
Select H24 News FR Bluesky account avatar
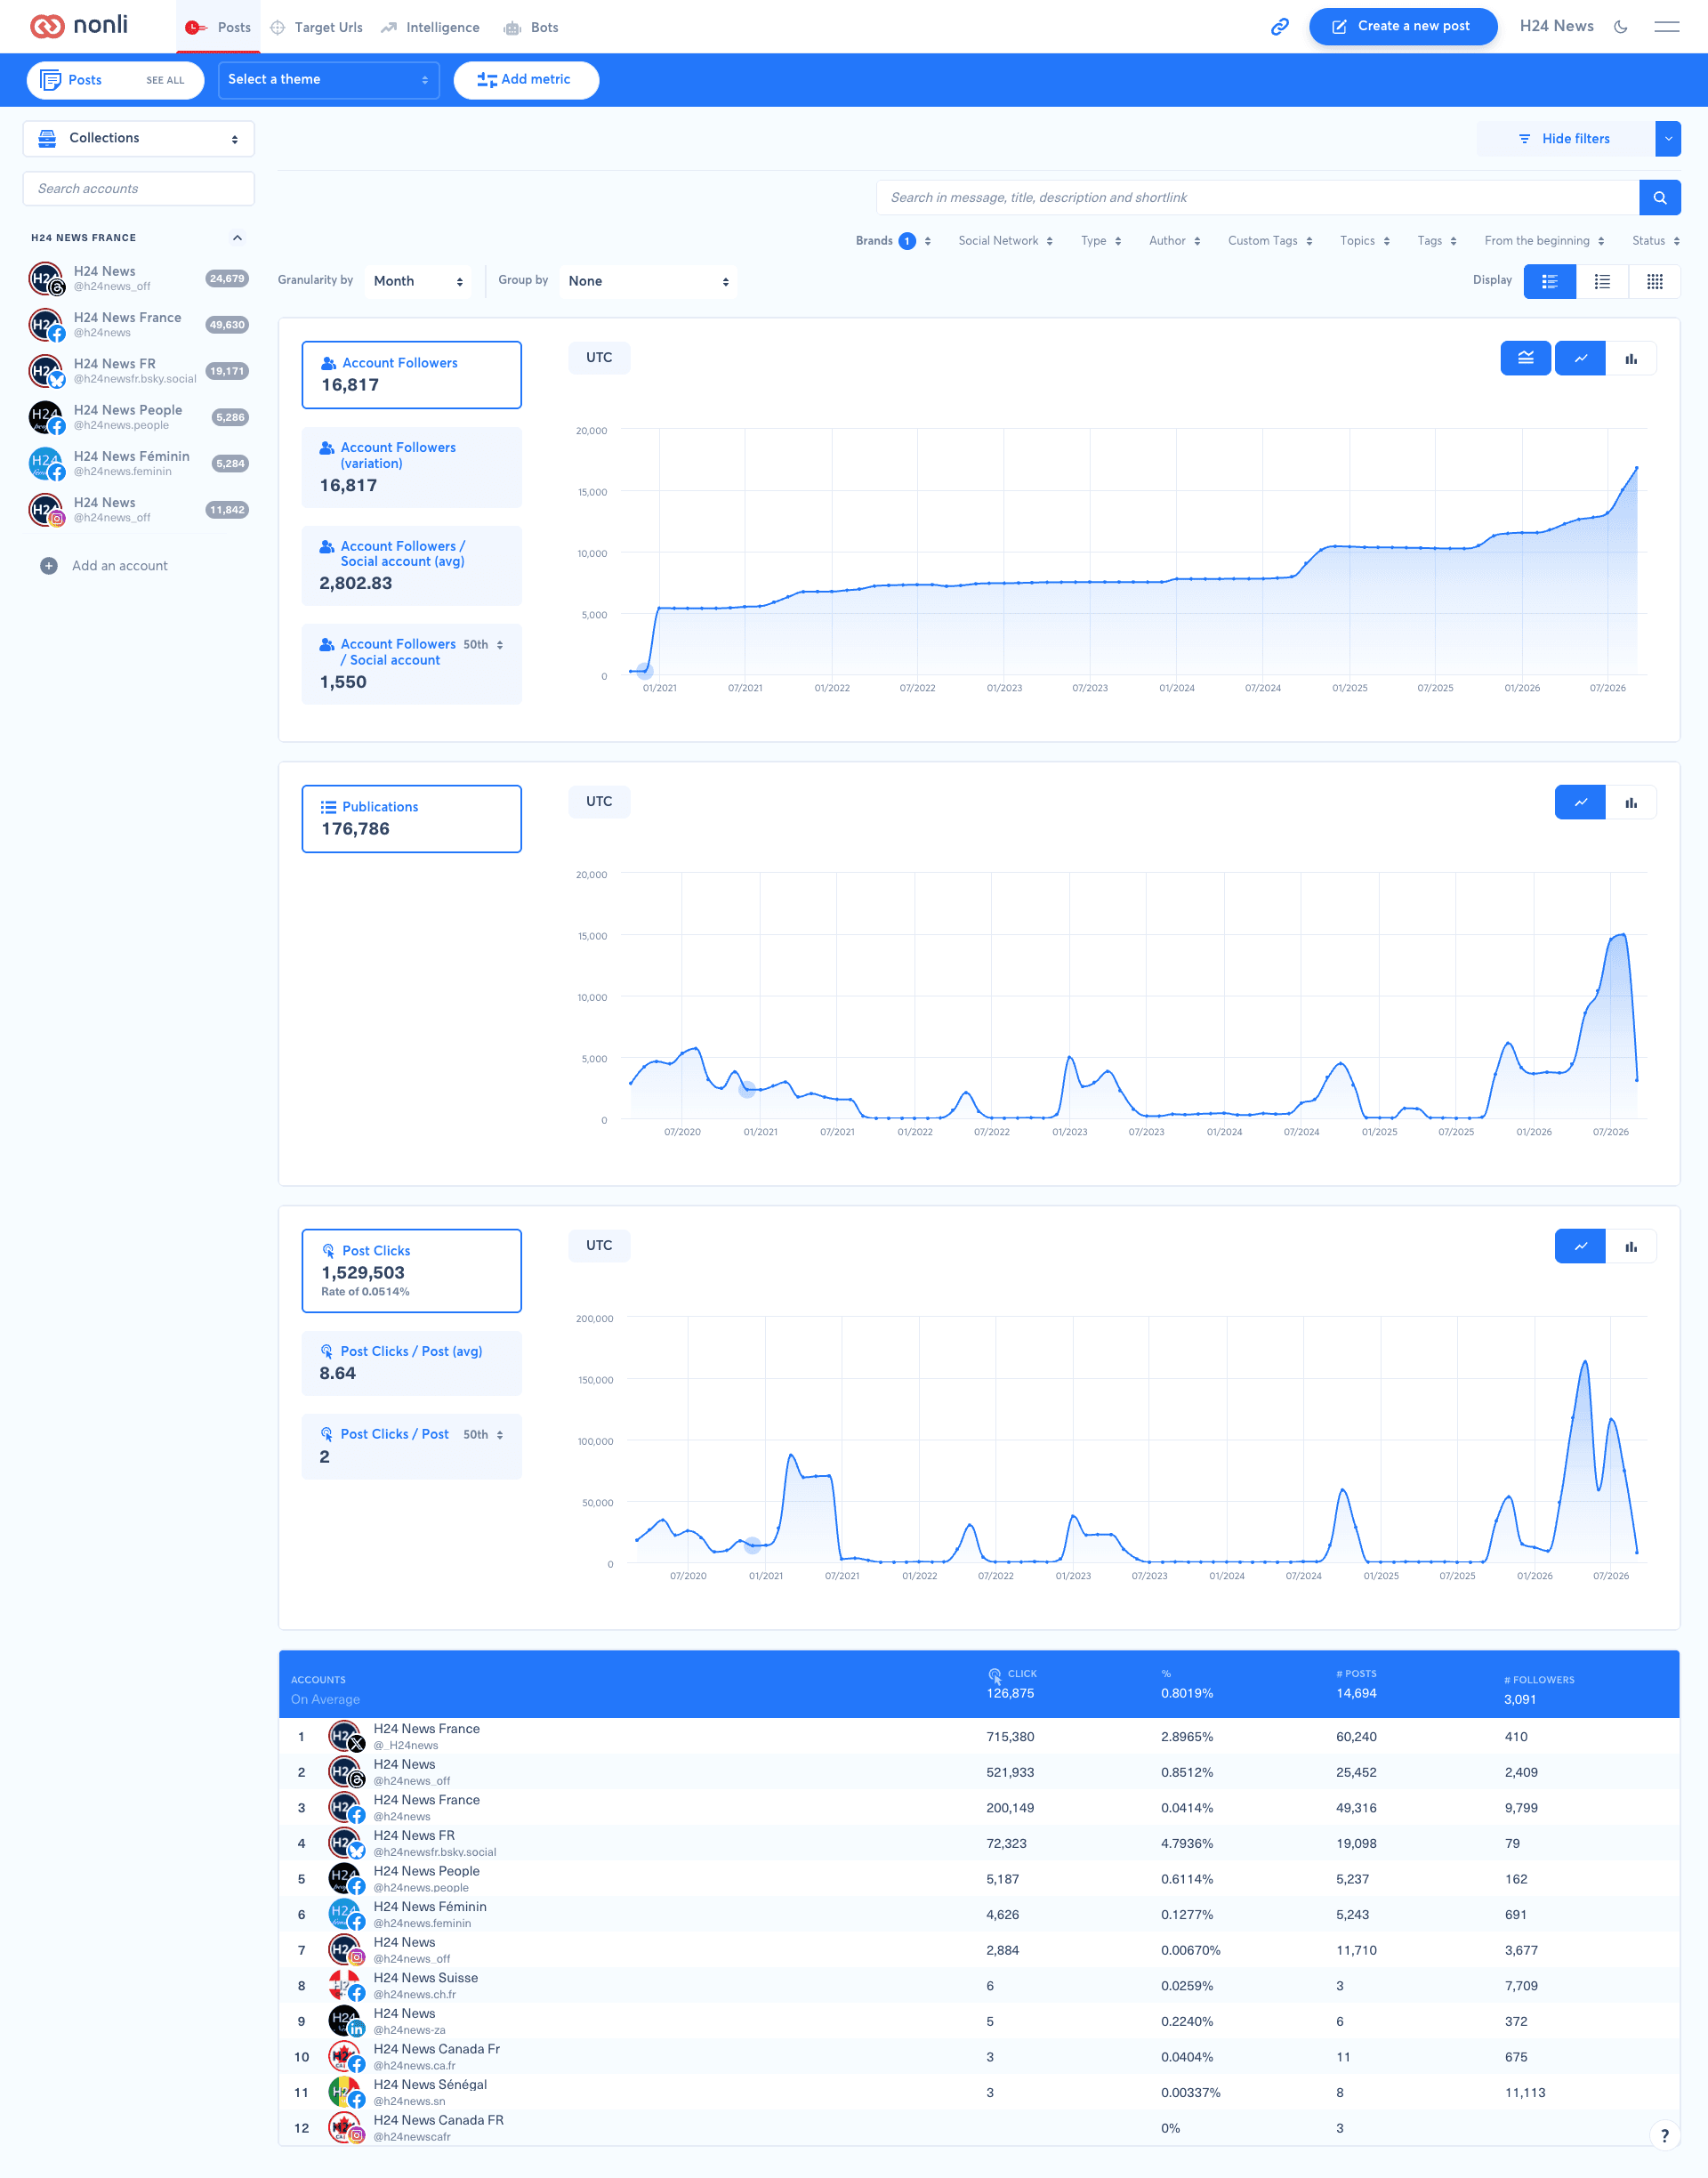(46, 371)
